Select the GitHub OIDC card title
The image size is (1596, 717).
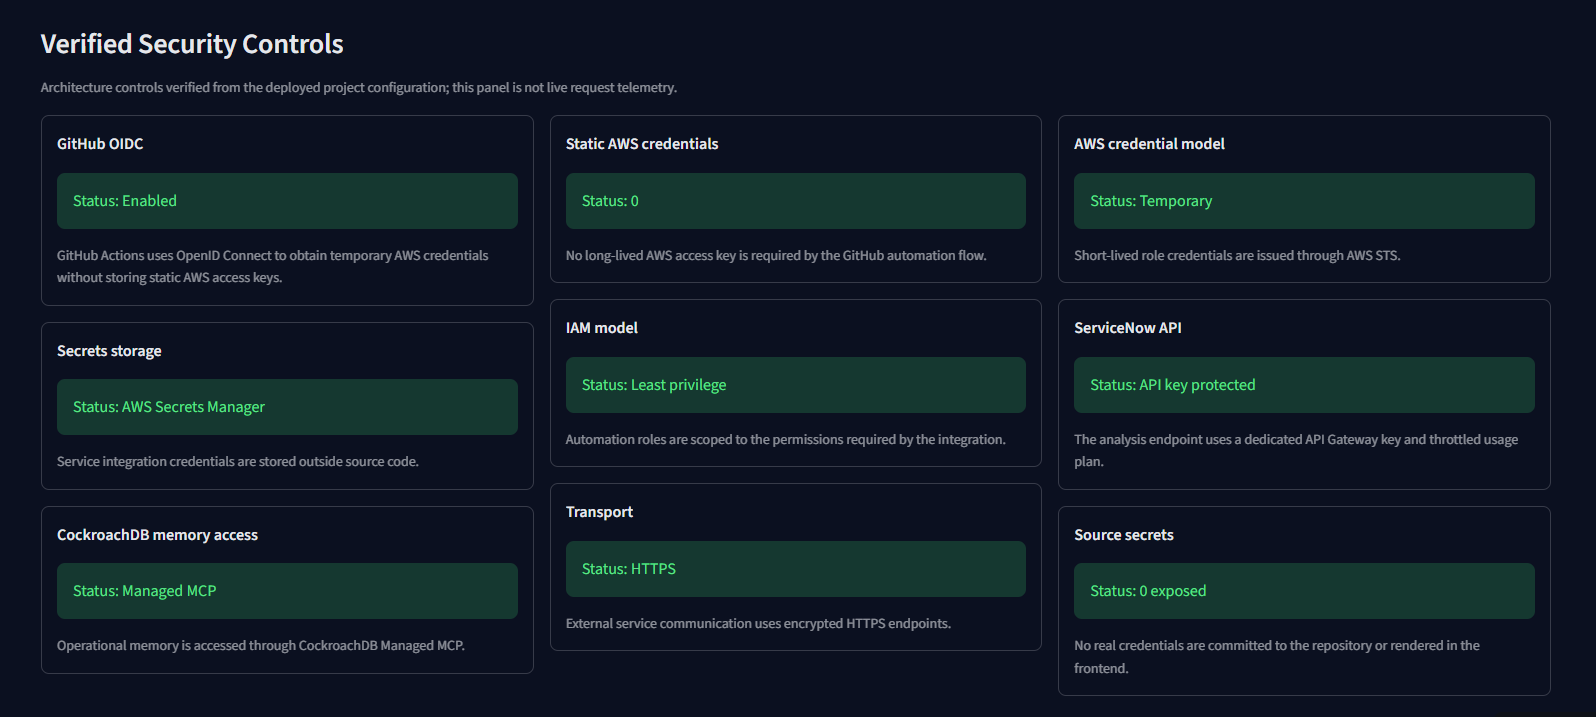pos(100,144)
